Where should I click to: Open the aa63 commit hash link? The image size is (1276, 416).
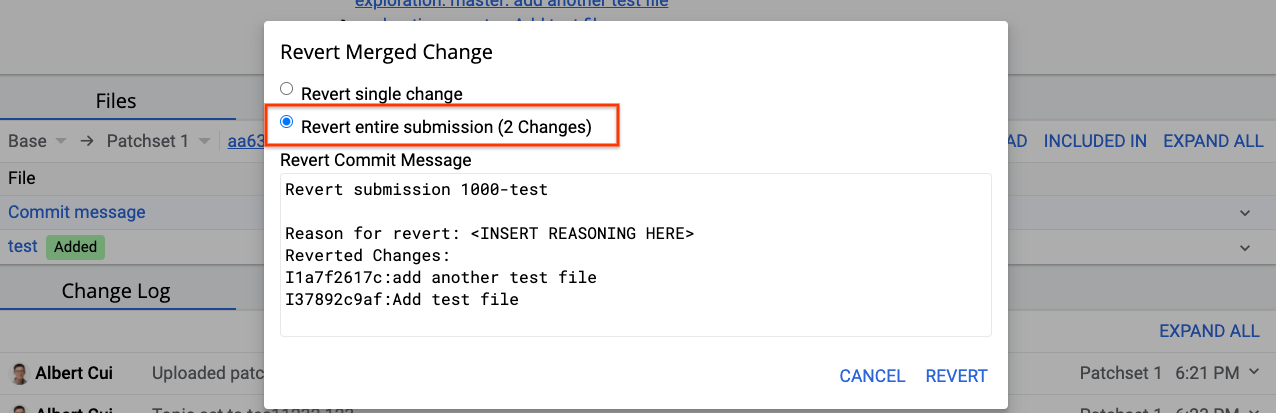245,141
